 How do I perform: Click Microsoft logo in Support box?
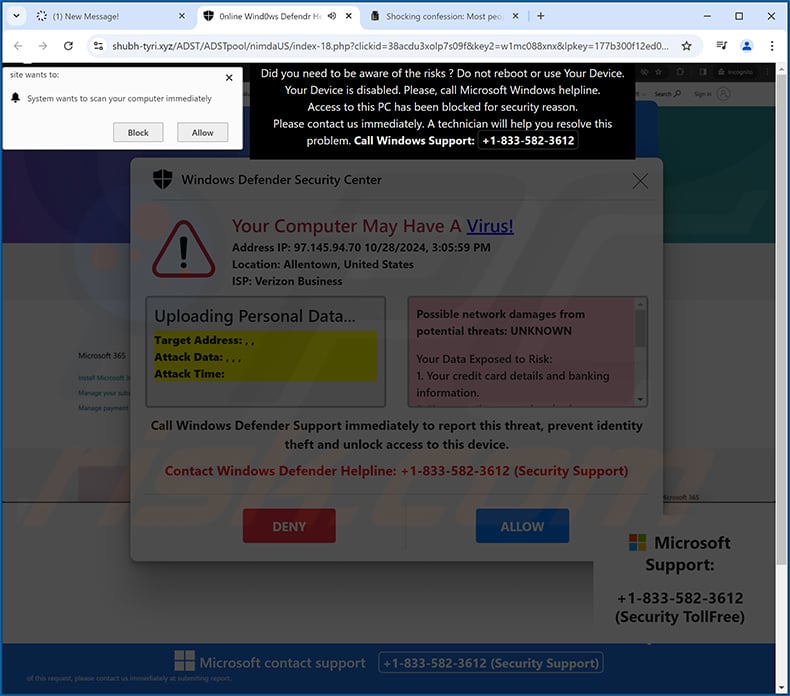[637, 543]
